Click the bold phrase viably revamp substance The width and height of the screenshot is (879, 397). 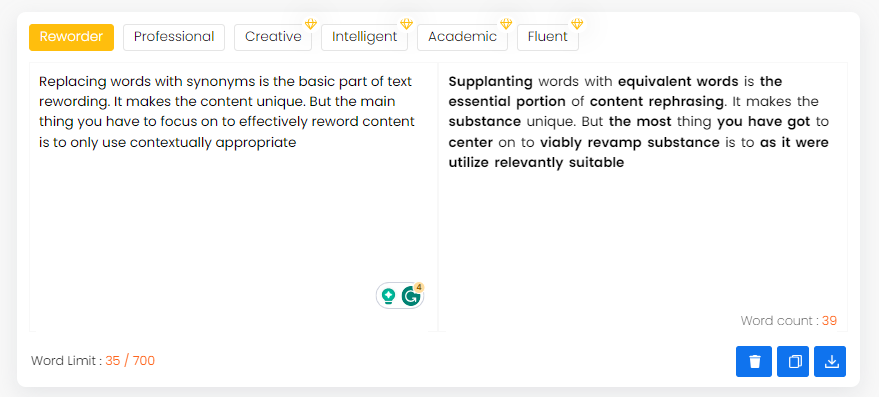pos(630,142)
